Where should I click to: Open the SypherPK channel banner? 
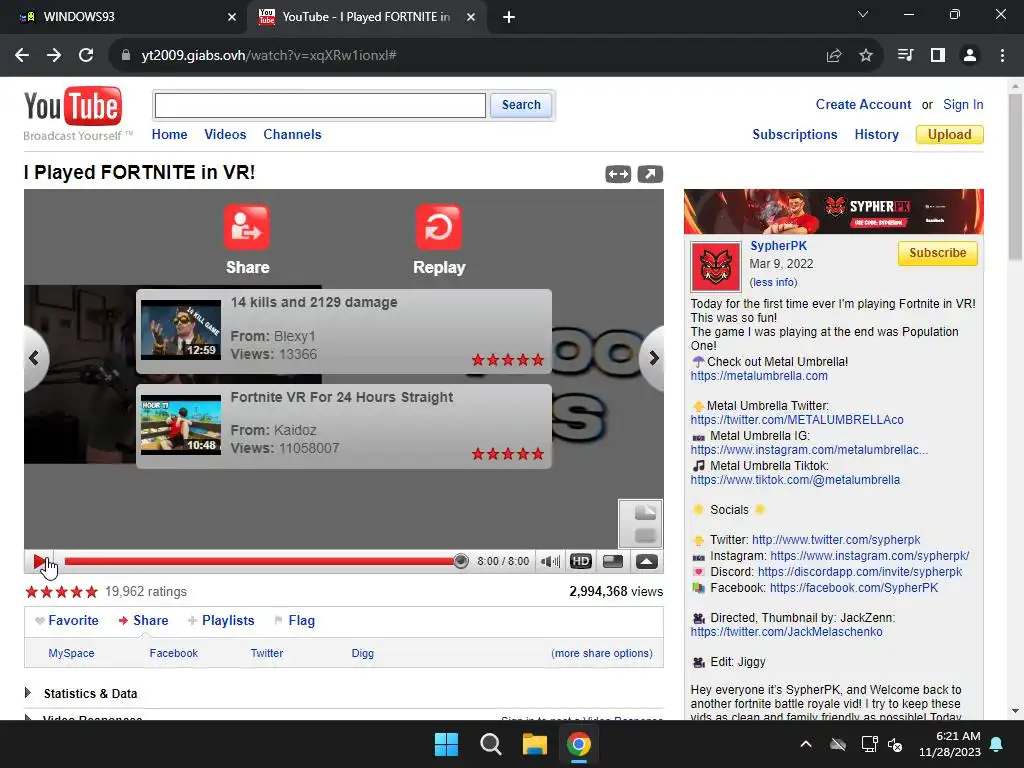click(833, 212)
